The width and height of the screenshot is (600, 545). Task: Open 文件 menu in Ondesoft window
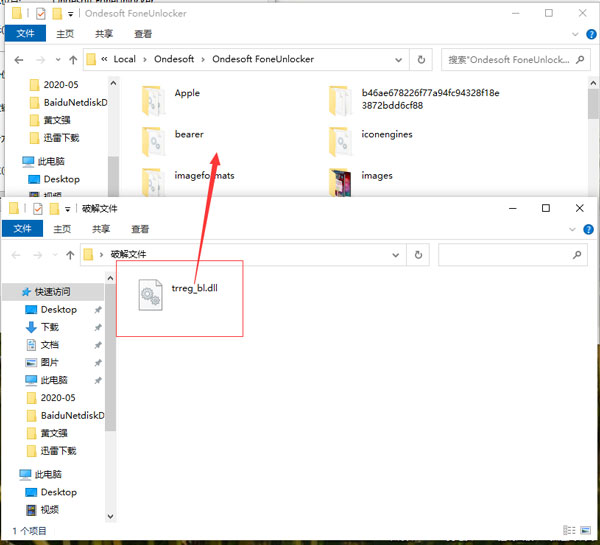tap(25, 34)
